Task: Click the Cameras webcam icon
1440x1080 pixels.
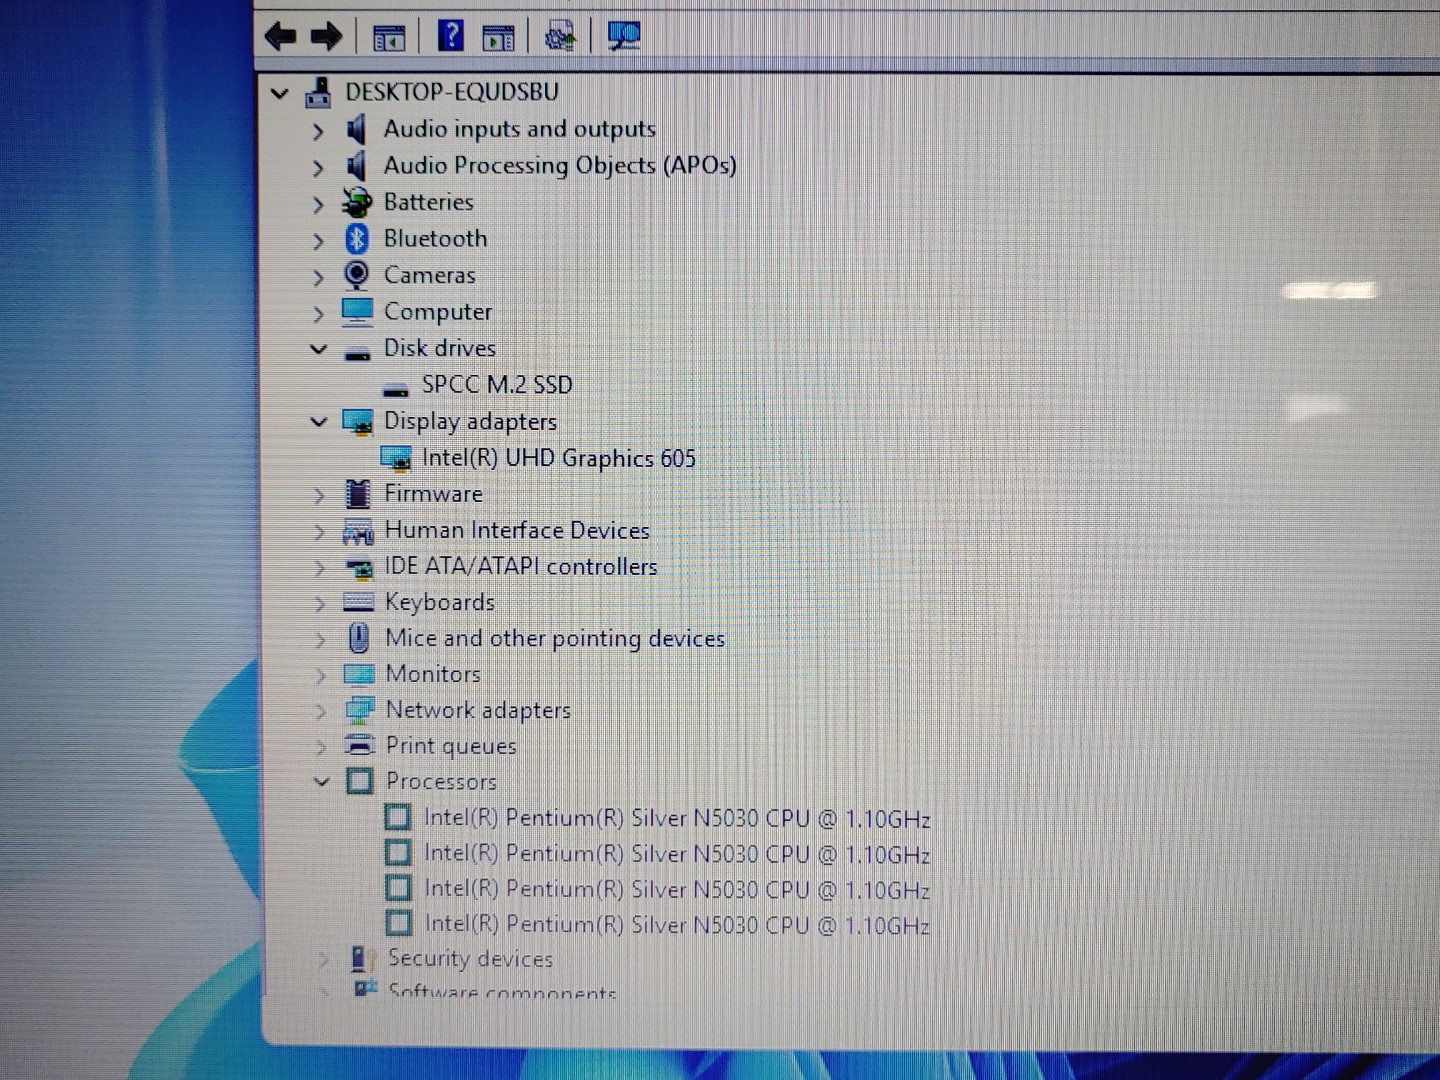Action: (356, 275)
